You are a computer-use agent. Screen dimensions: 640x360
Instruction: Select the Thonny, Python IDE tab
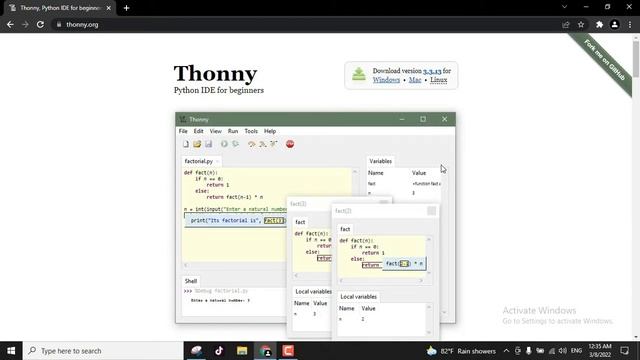(60, 8)
